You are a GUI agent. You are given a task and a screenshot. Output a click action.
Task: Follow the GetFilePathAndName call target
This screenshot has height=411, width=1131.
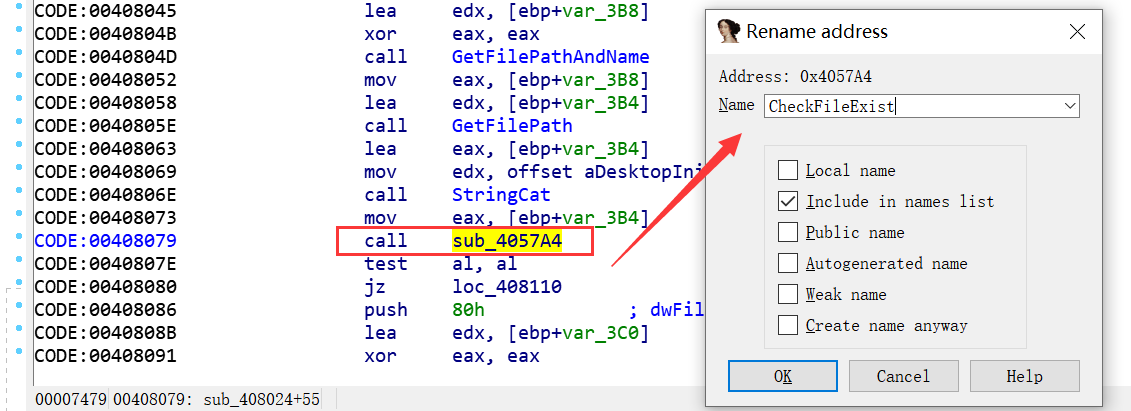coord(550,57)
